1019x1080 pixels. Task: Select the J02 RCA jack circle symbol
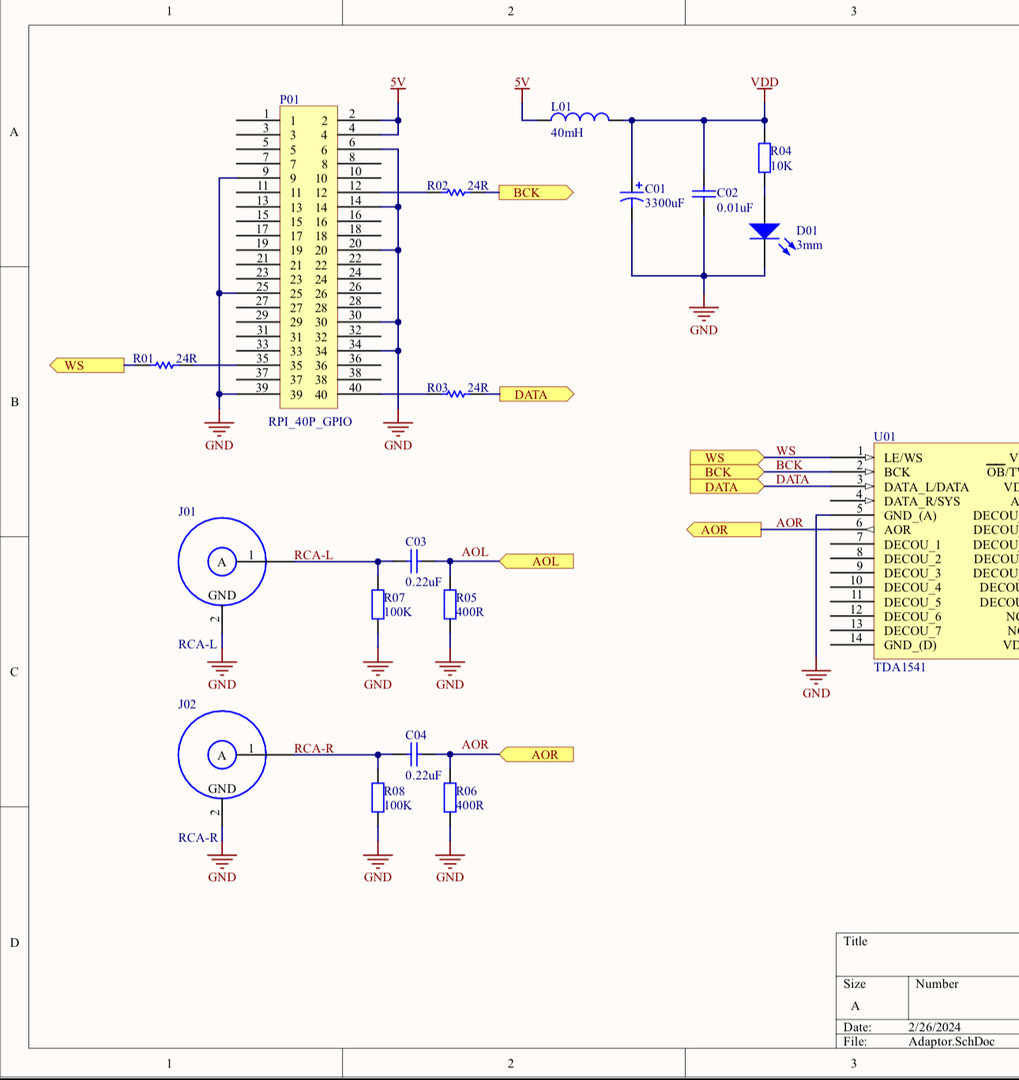click(222, 755)
